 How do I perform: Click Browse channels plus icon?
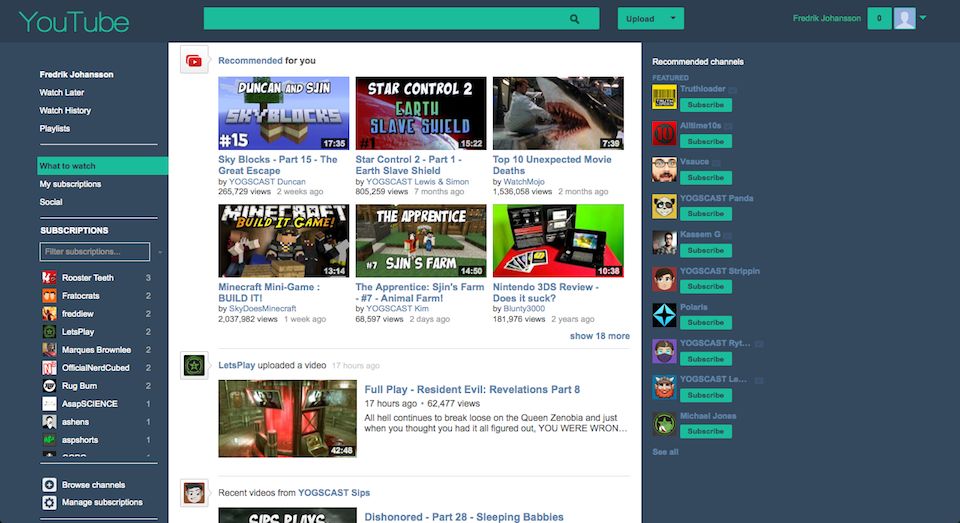click(x=50, y=484)
